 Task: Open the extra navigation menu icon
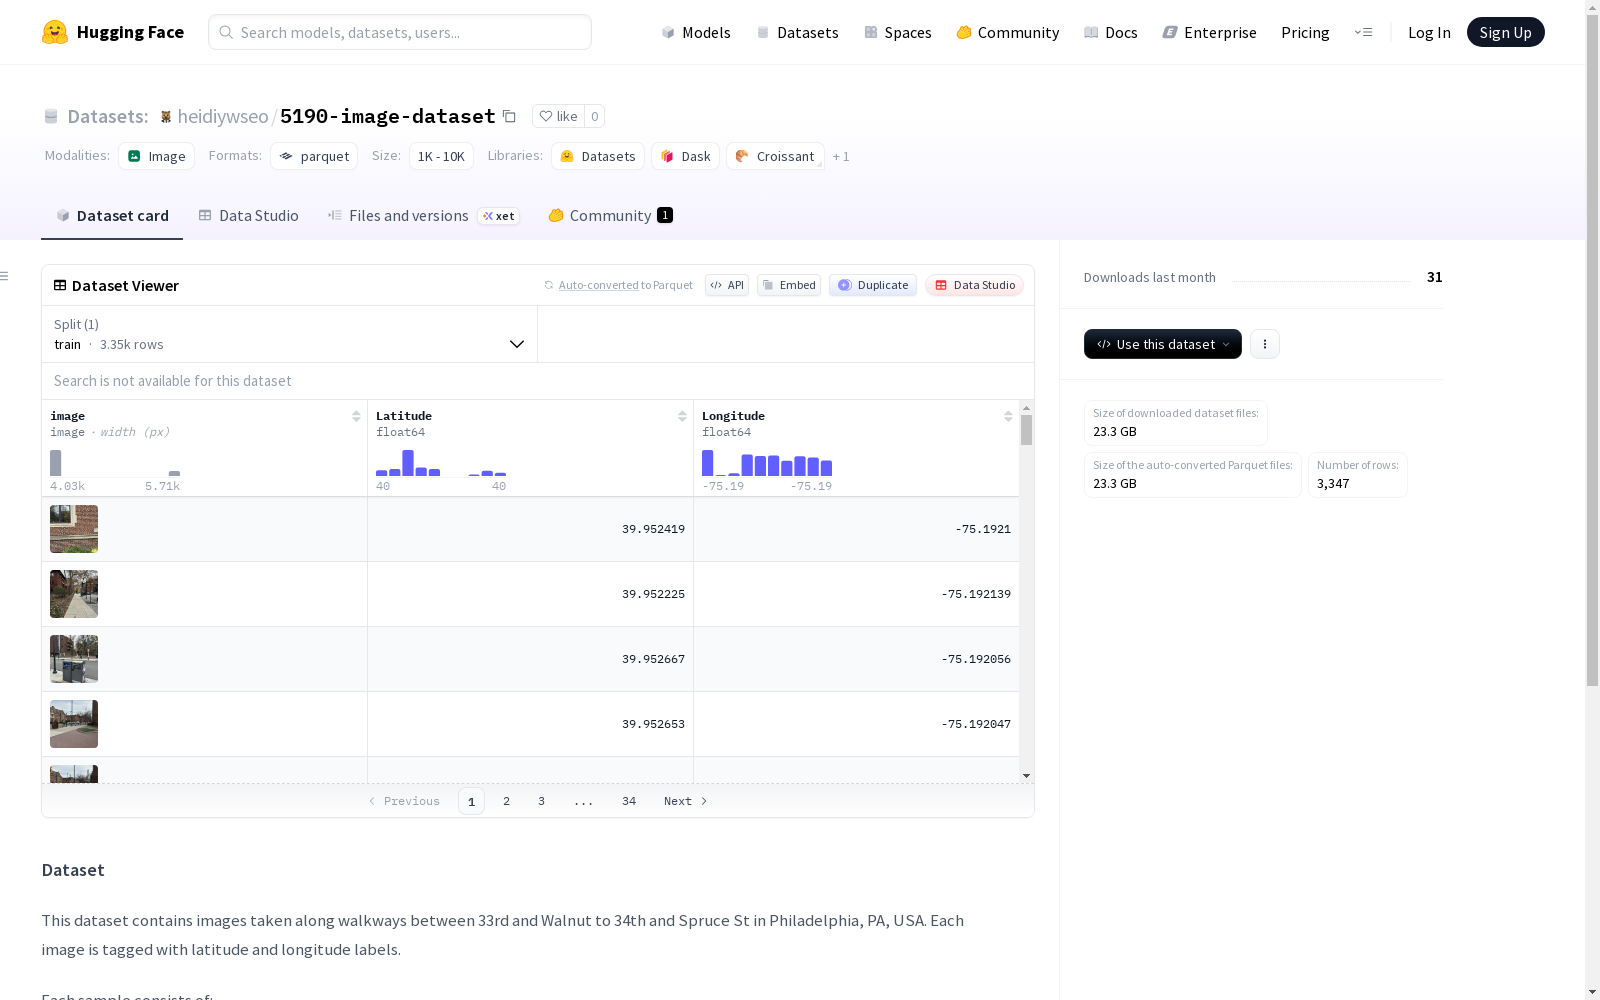1363,32
